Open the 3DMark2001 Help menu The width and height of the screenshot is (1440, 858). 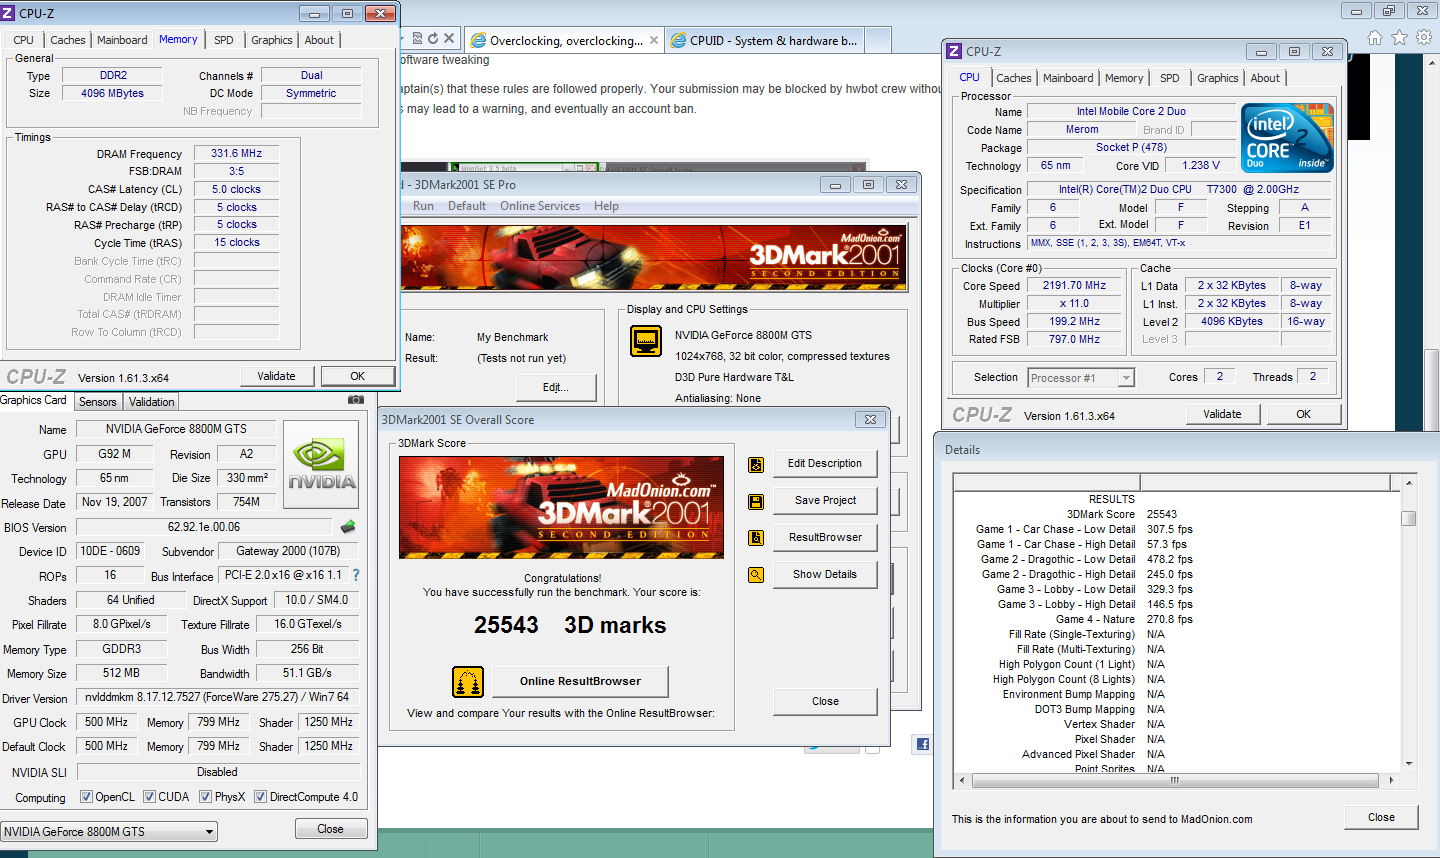pos(606,206)
